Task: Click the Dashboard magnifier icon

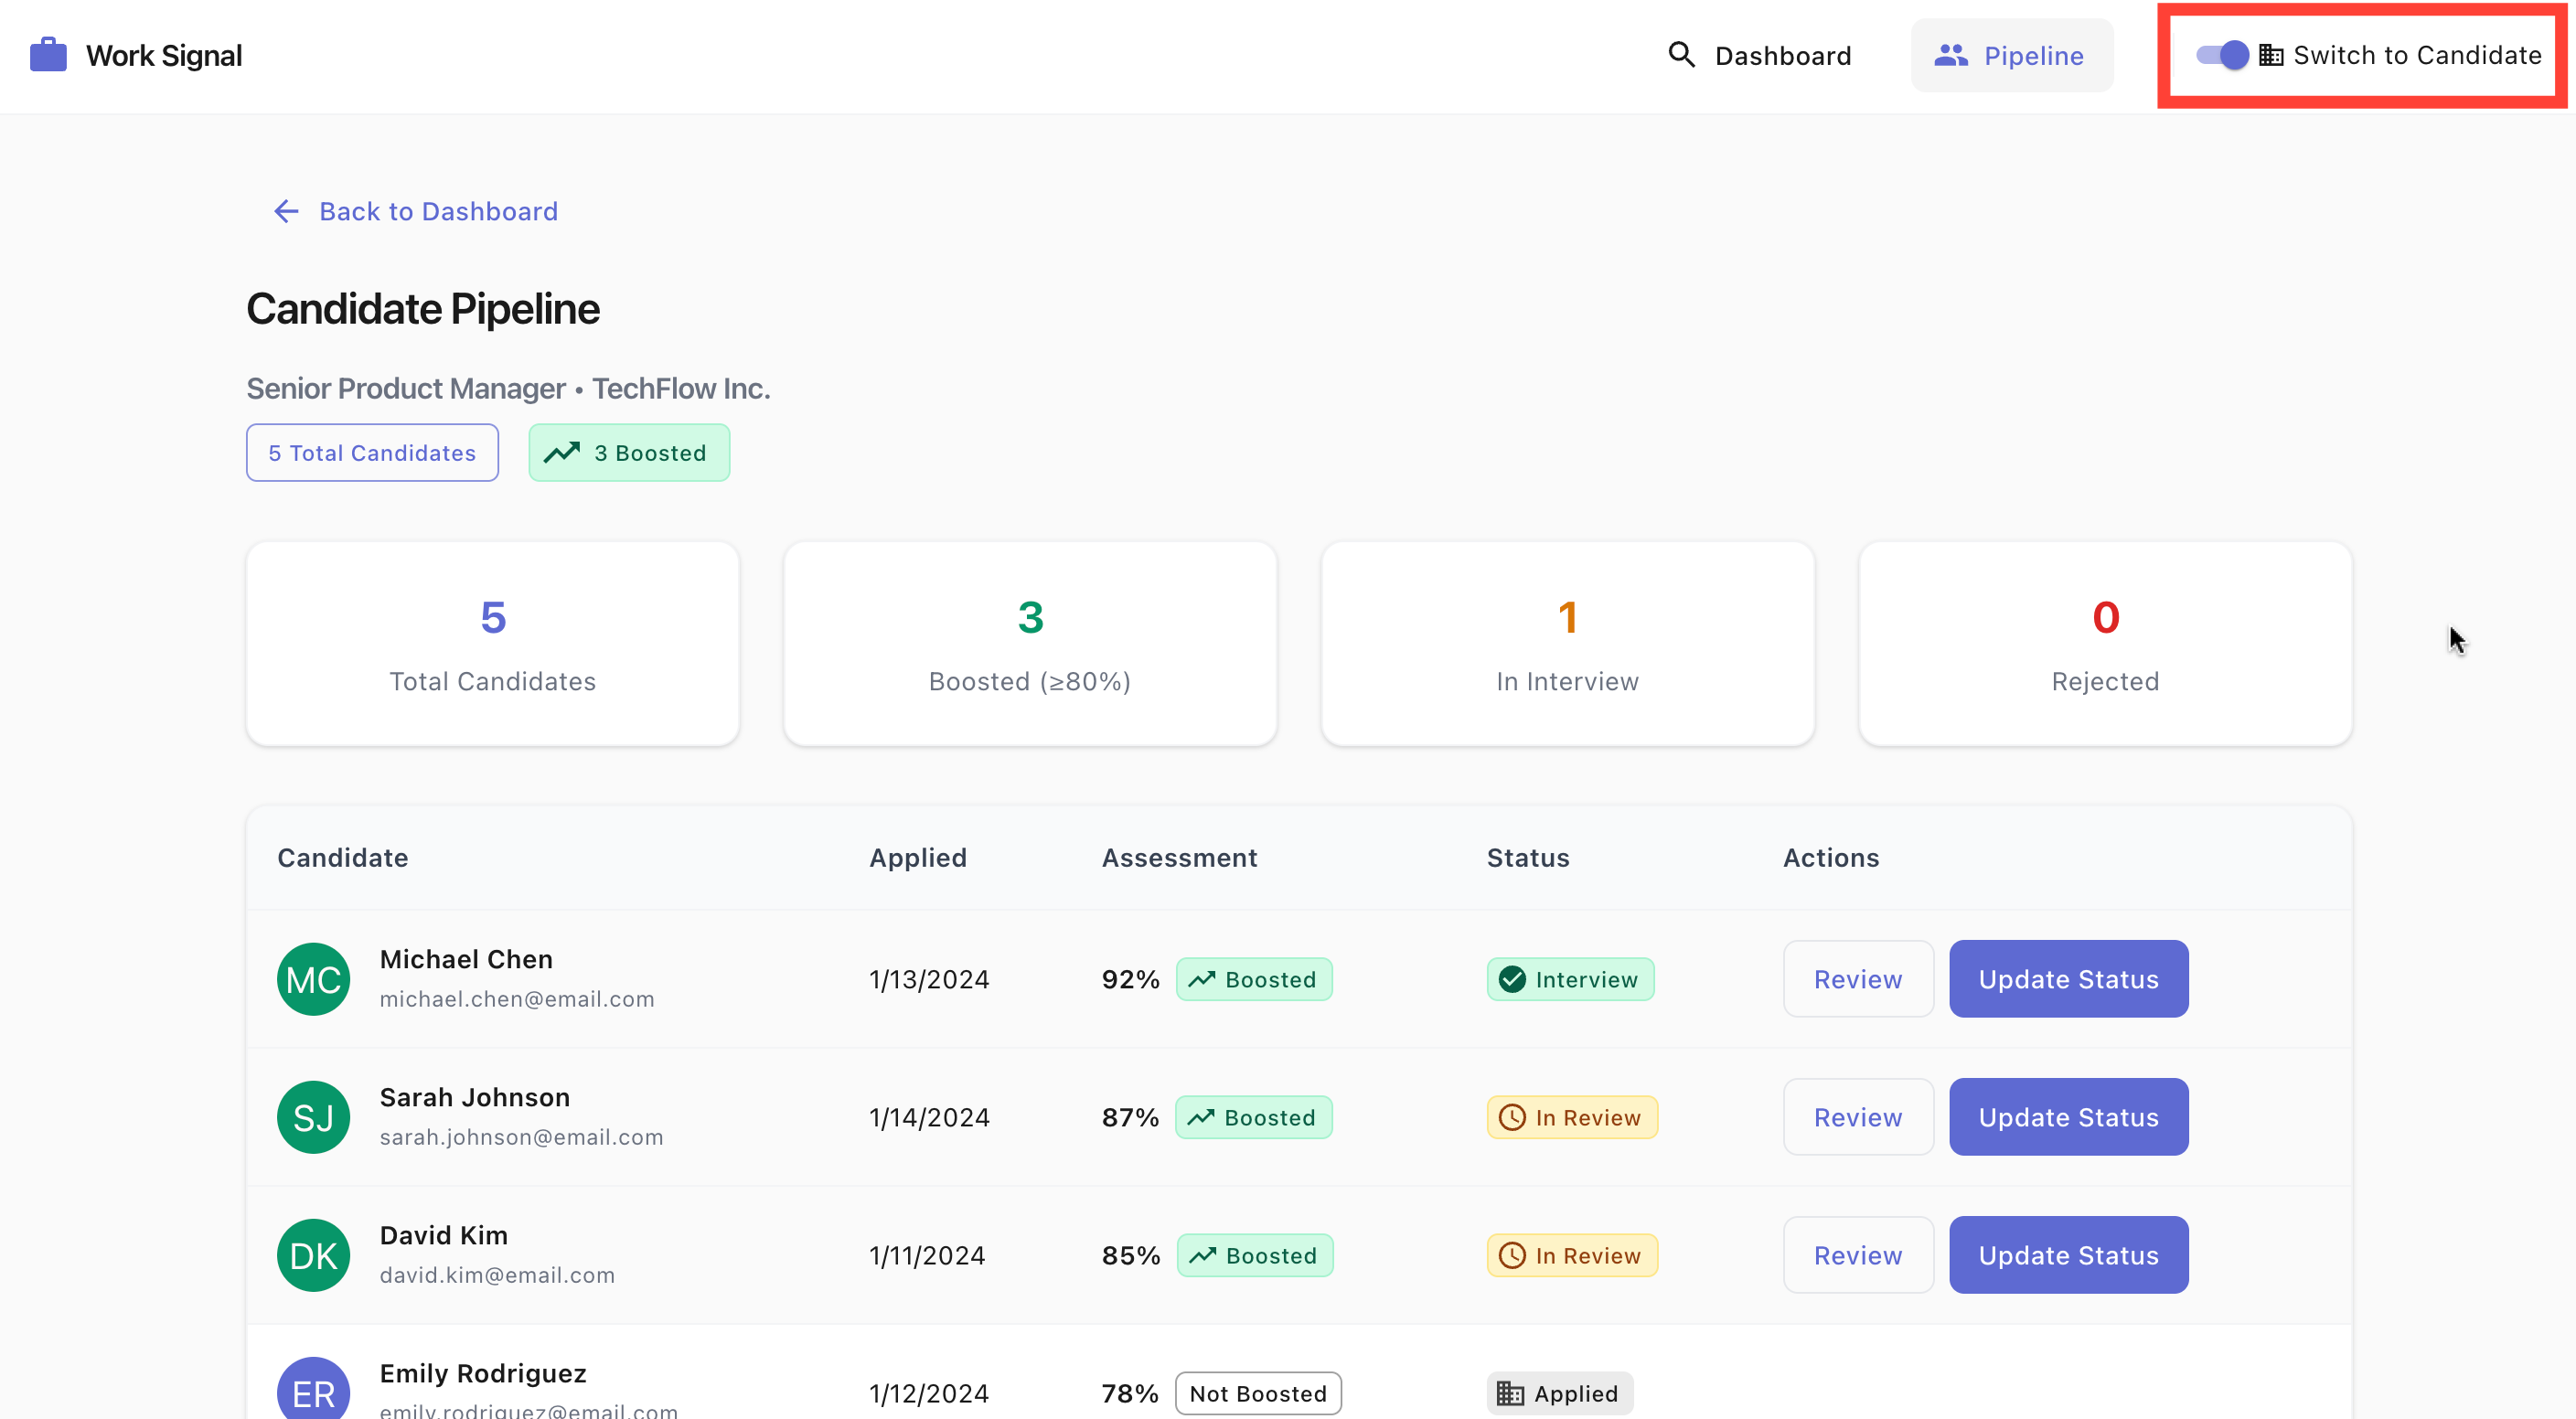Action: 1681,55
